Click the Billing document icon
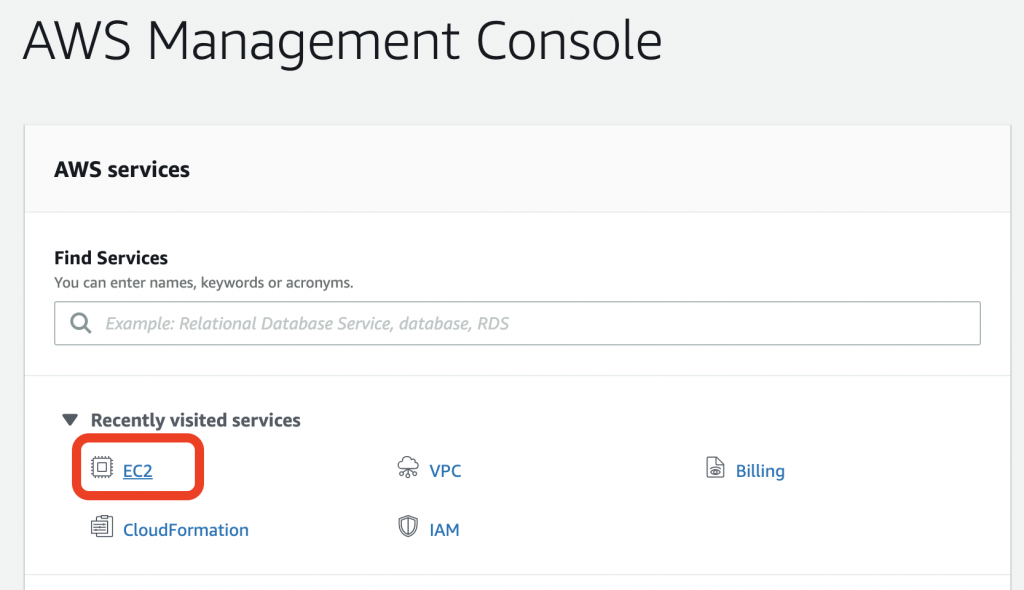The height and width of the screenshot is (590, 1024). 715,469
